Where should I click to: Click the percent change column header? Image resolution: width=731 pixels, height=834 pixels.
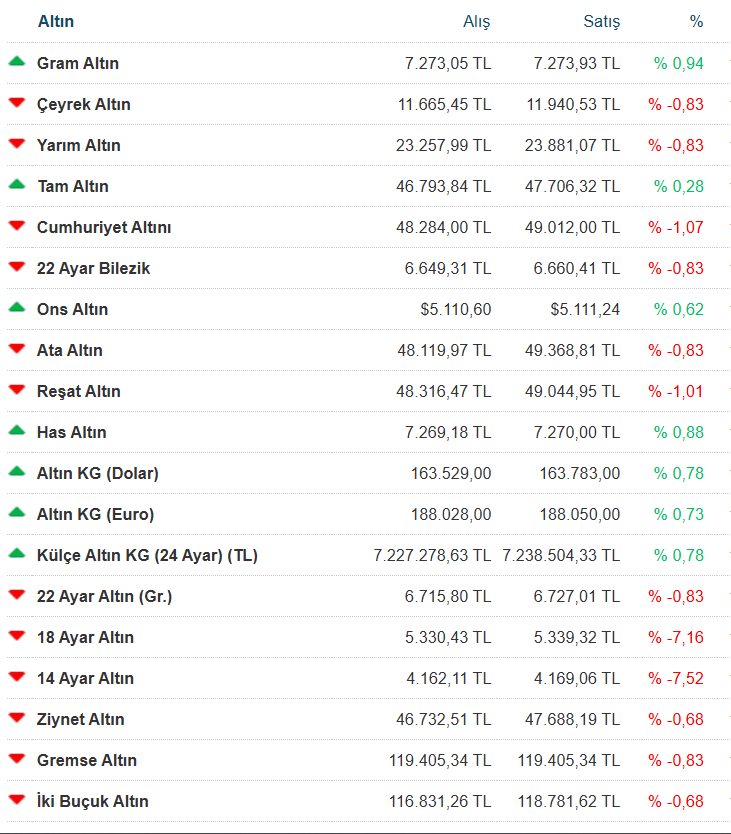tap(696, 21)
